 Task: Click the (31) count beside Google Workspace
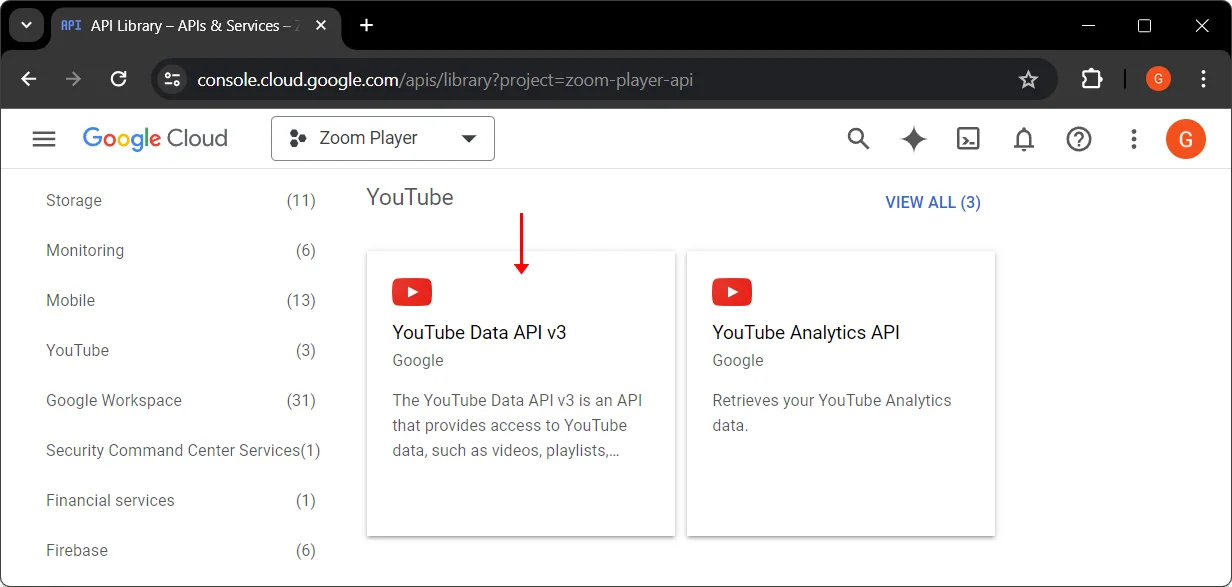[301, 400]
